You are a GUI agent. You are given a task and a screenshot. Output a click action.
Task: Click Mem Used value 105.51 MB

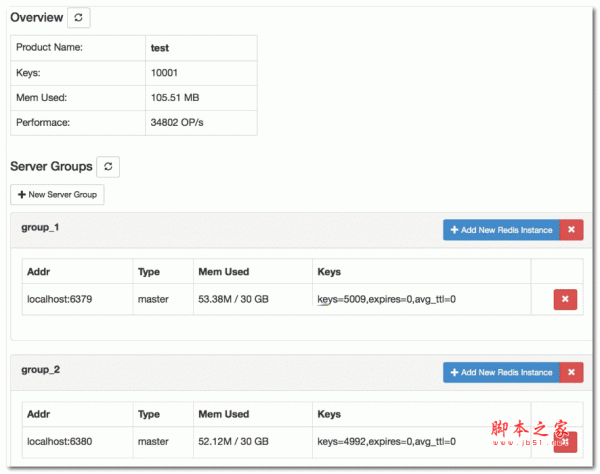(x=175, y=98)
